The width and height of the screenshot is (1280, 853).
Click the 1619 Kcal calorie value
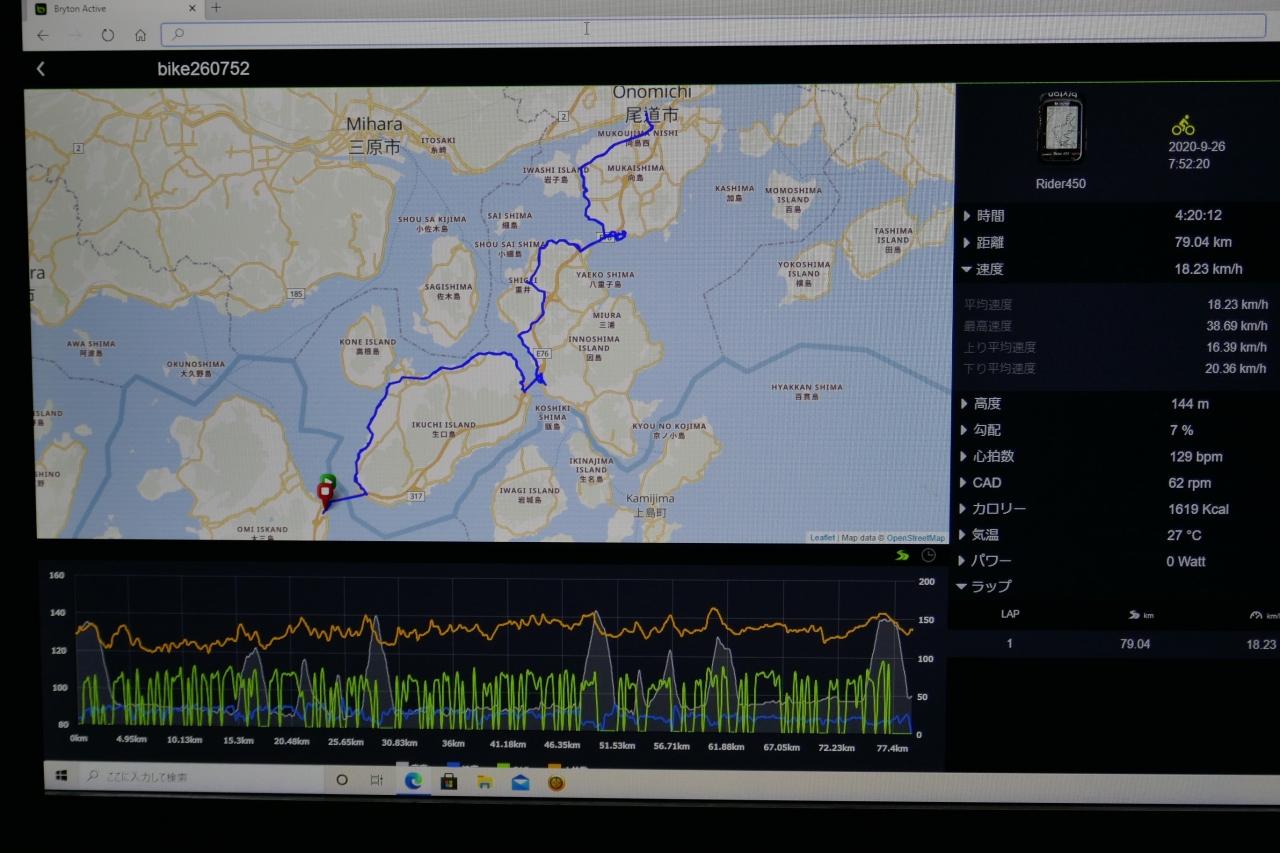(1198, 509)
